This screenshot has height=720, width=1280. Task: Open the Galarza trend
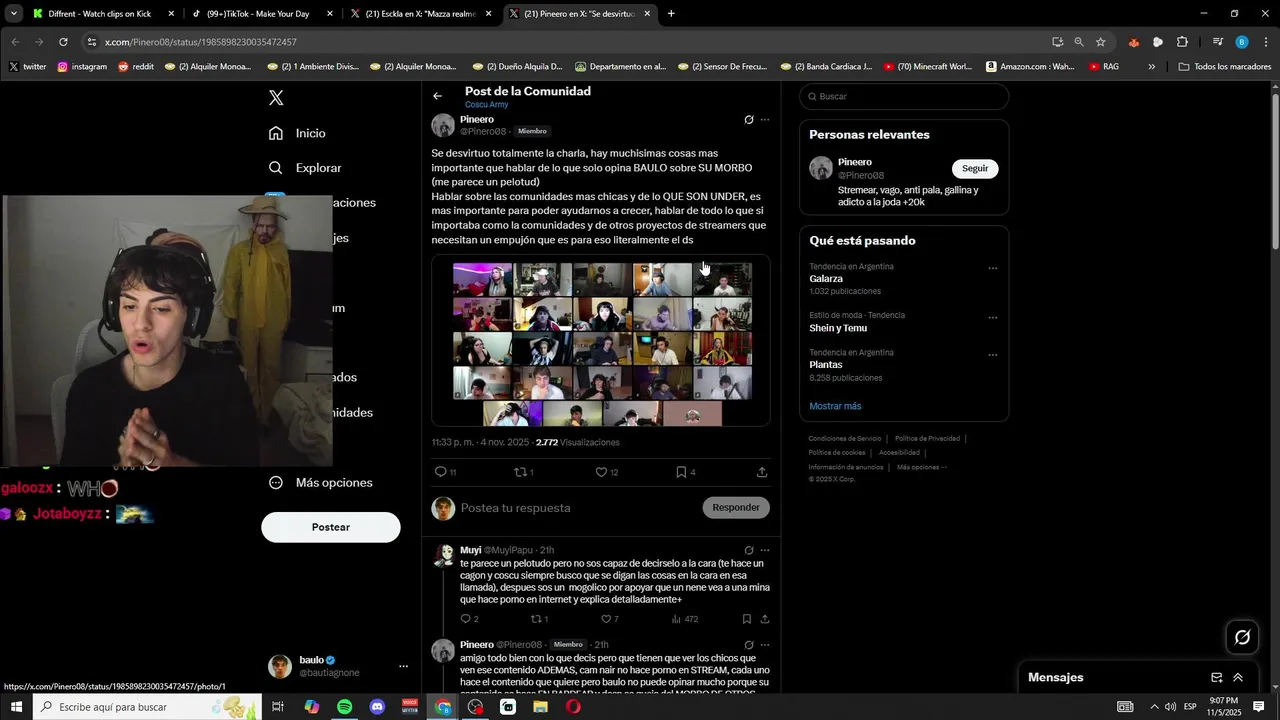[826, 279]
